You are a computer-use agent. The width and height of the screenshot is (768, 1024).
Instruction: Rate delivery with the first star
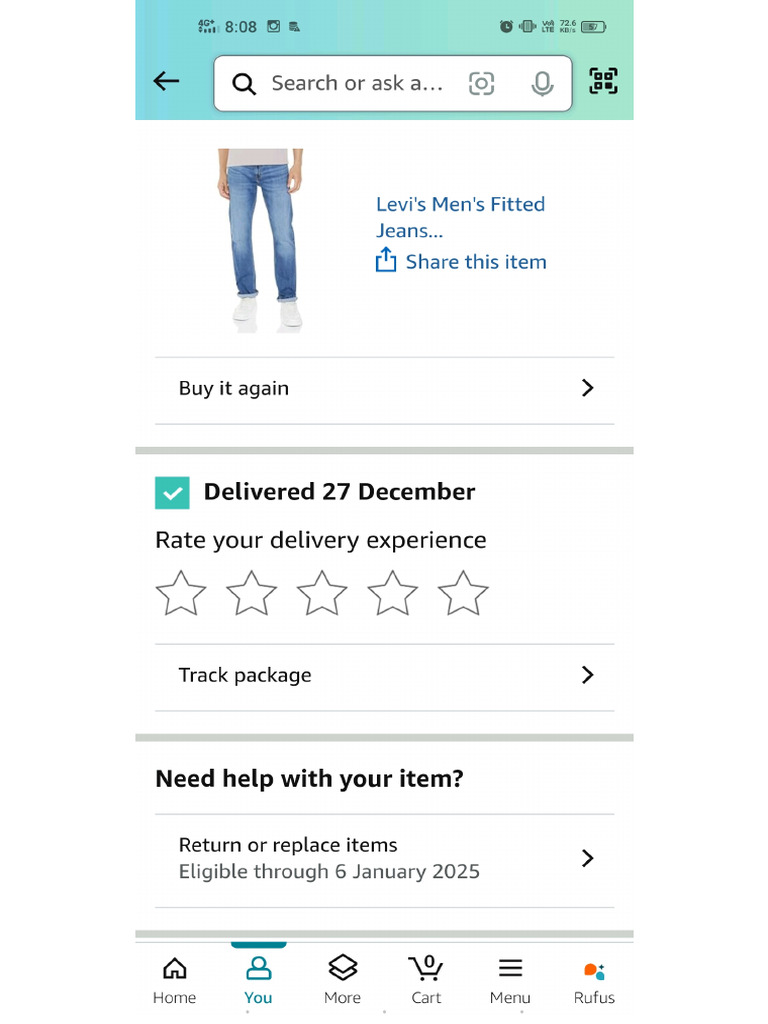pos(181,593)
